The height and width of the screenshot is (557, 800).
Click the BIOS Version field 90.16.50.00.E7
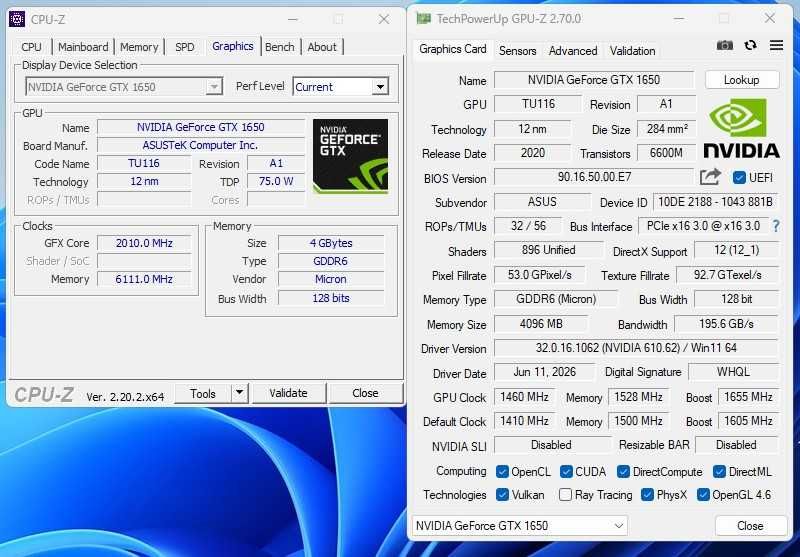(x=594, y=178)
